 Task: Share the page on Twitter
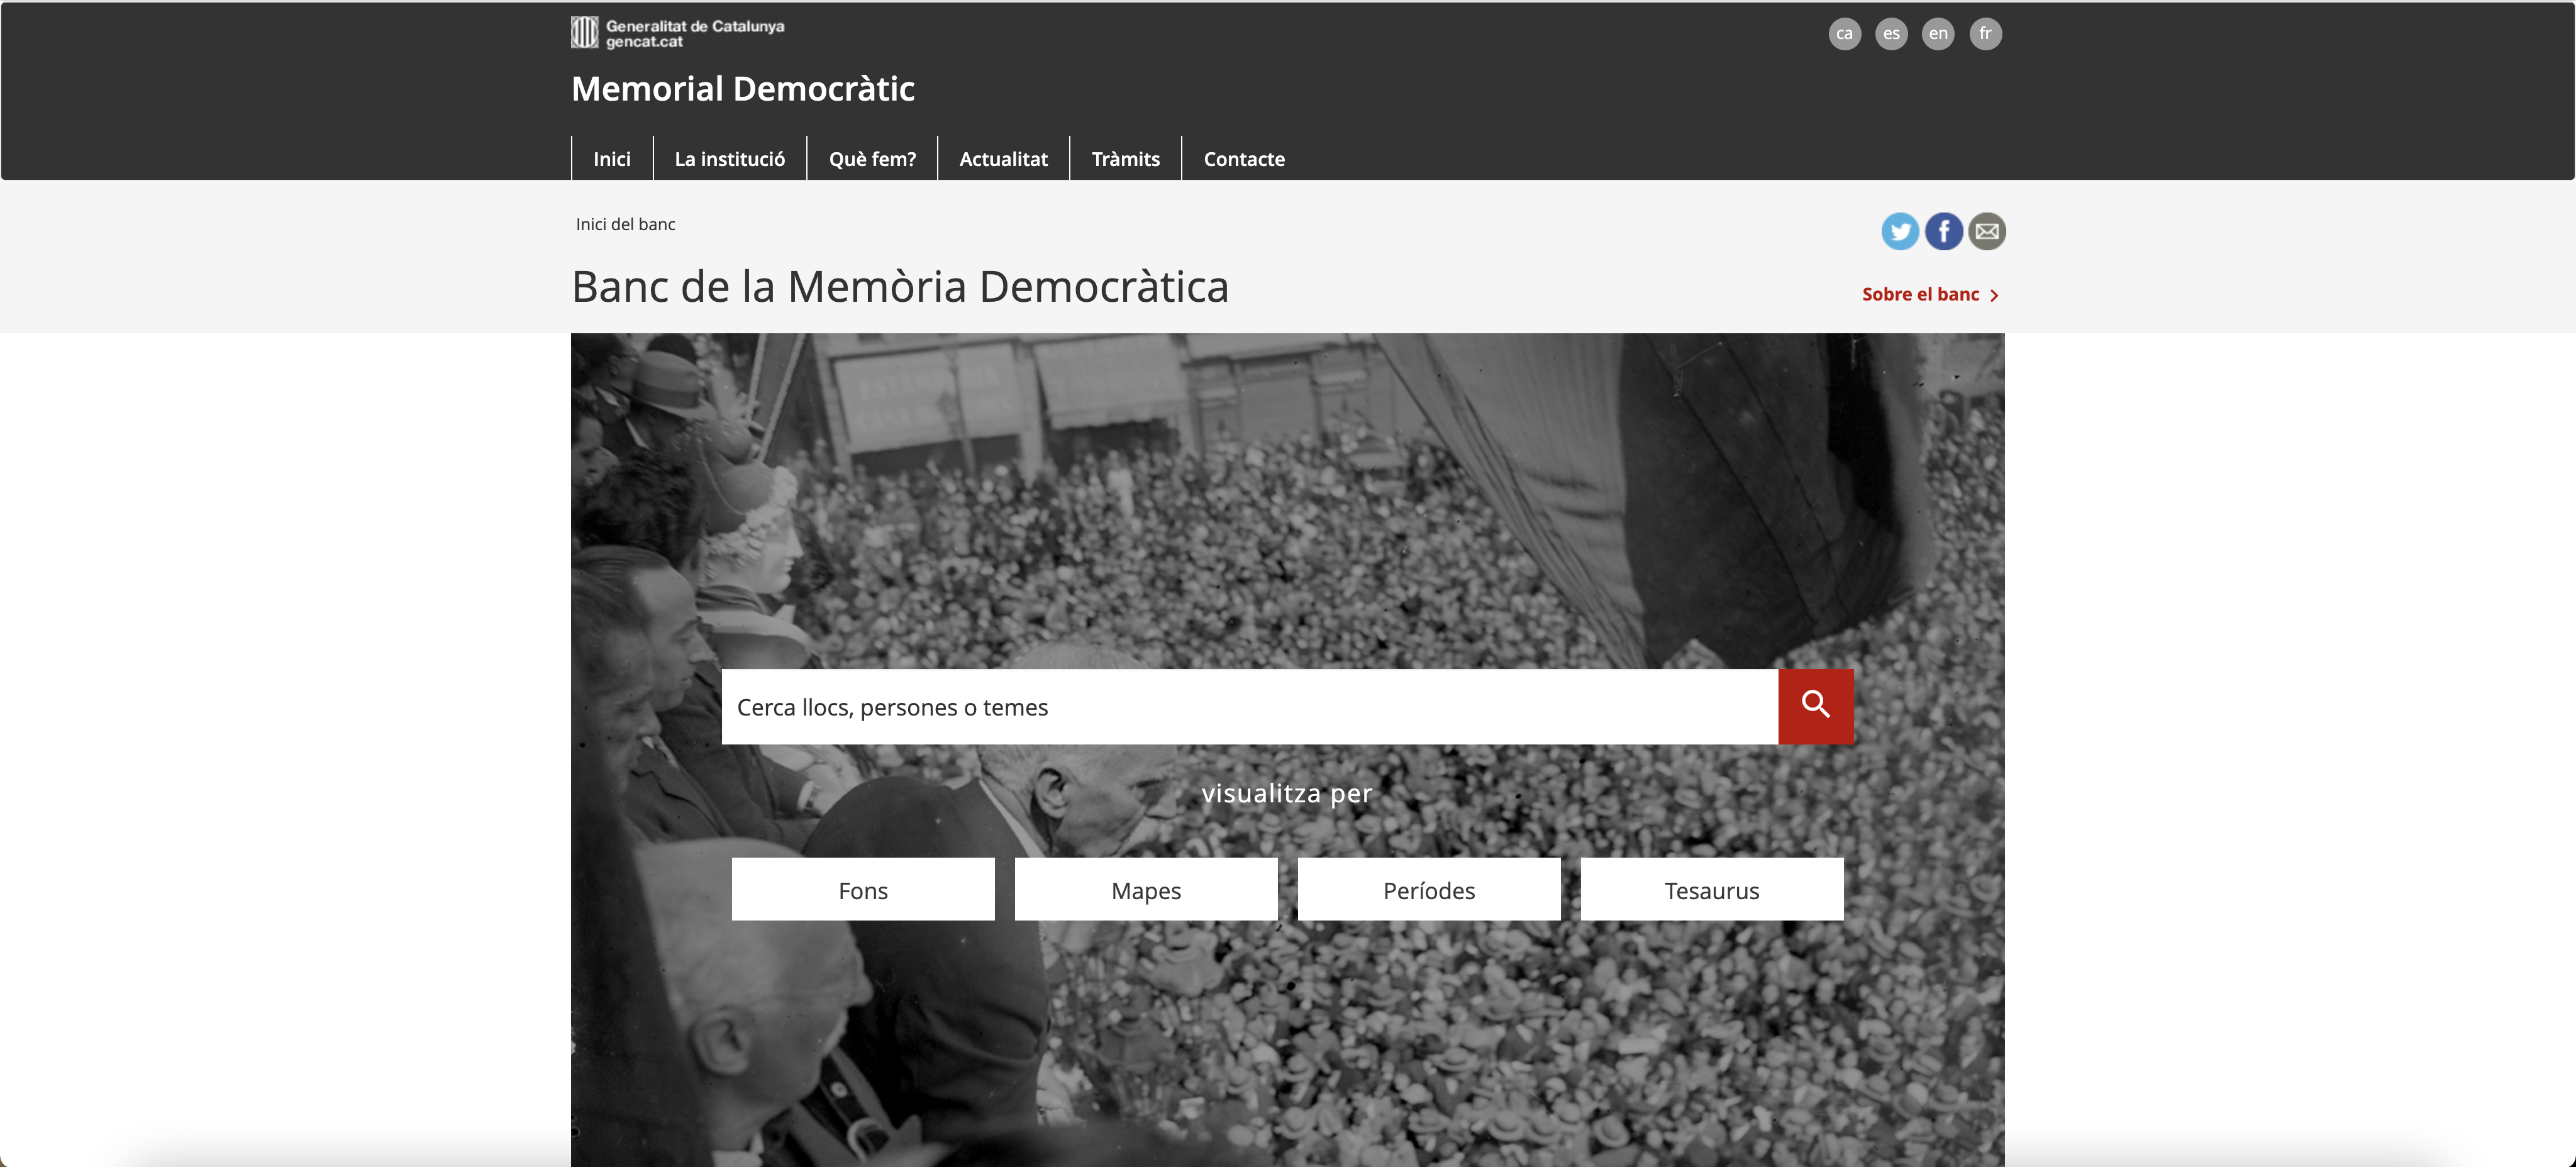click(x=1899, y=232)
